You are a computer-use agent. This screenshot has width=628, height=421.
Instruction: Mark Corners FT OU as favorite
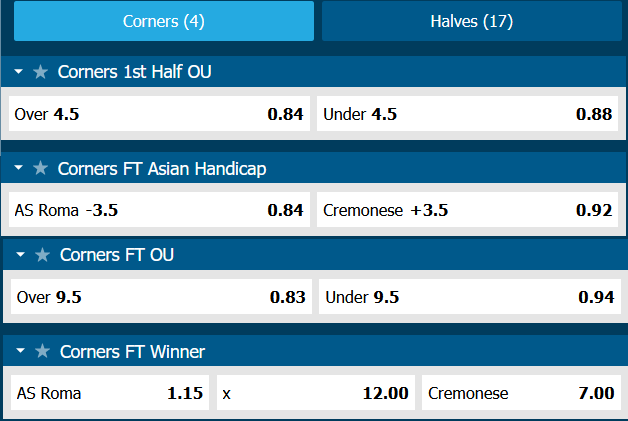tap(42, 255)
